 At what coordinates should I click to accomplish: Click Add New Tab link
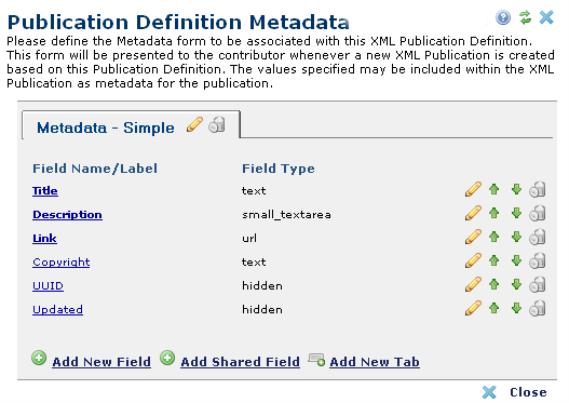click(x=374, y=362)
